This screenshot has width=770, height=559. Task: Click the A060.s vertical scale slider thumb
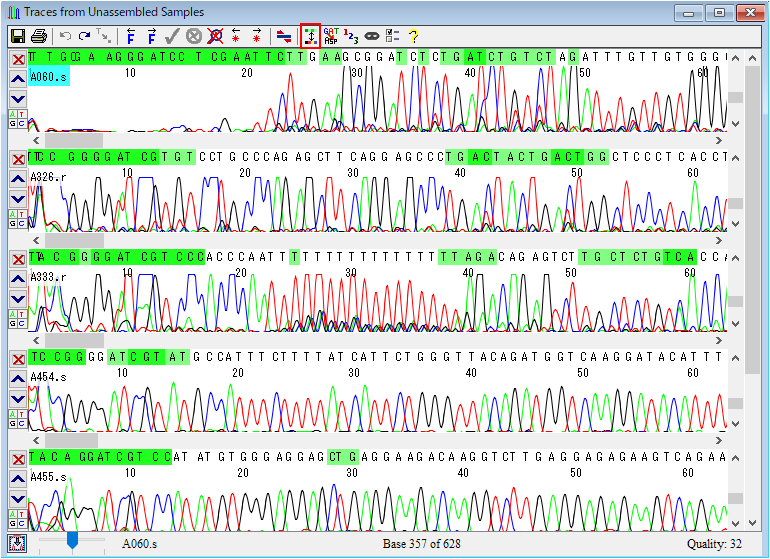(x=735, y=97)
